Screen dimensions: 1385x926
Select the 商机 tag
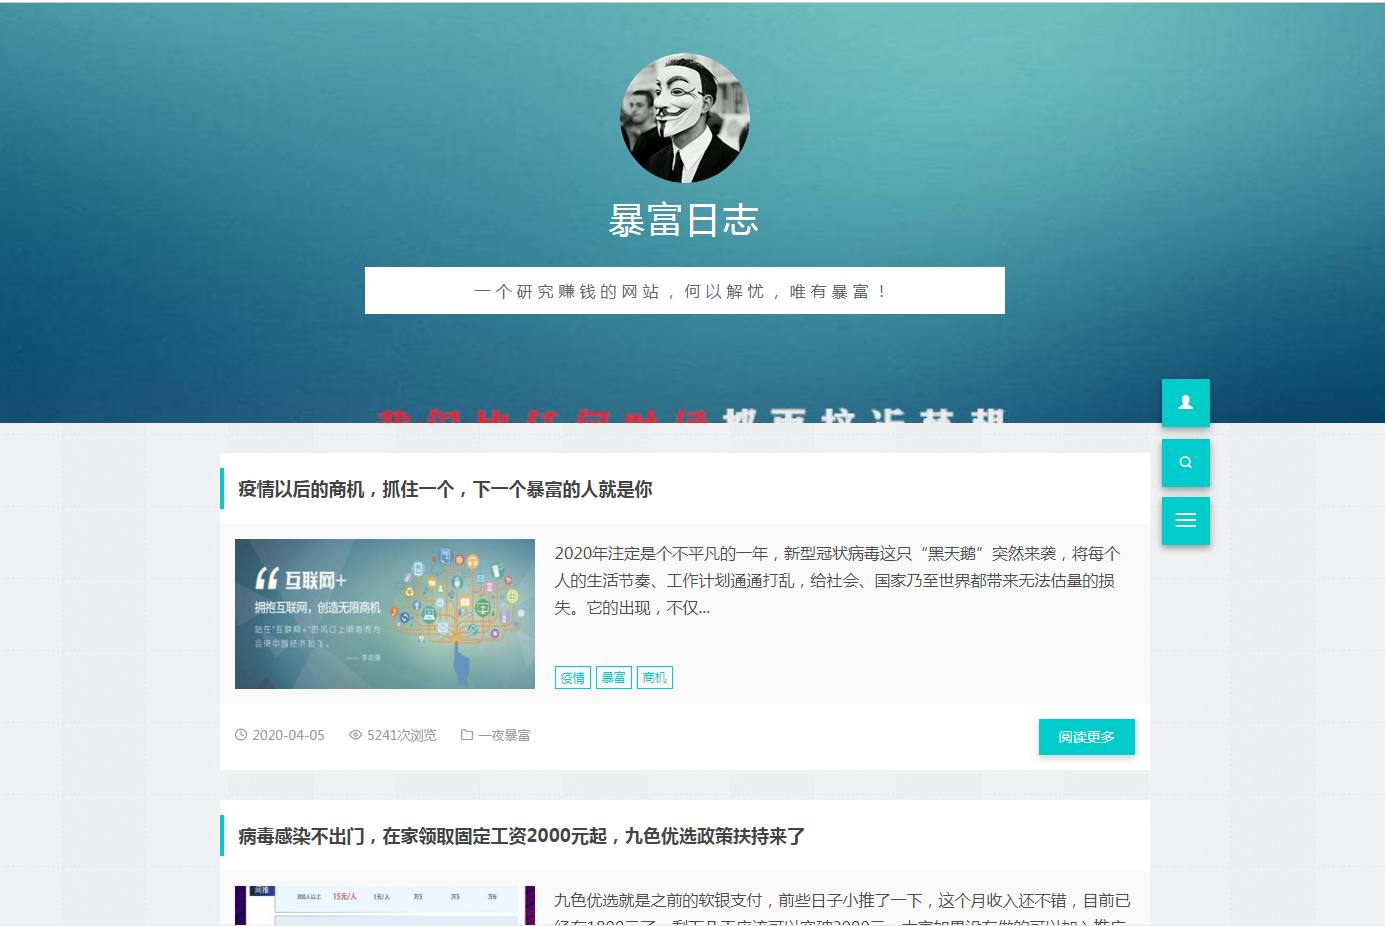tap(655, 678)
